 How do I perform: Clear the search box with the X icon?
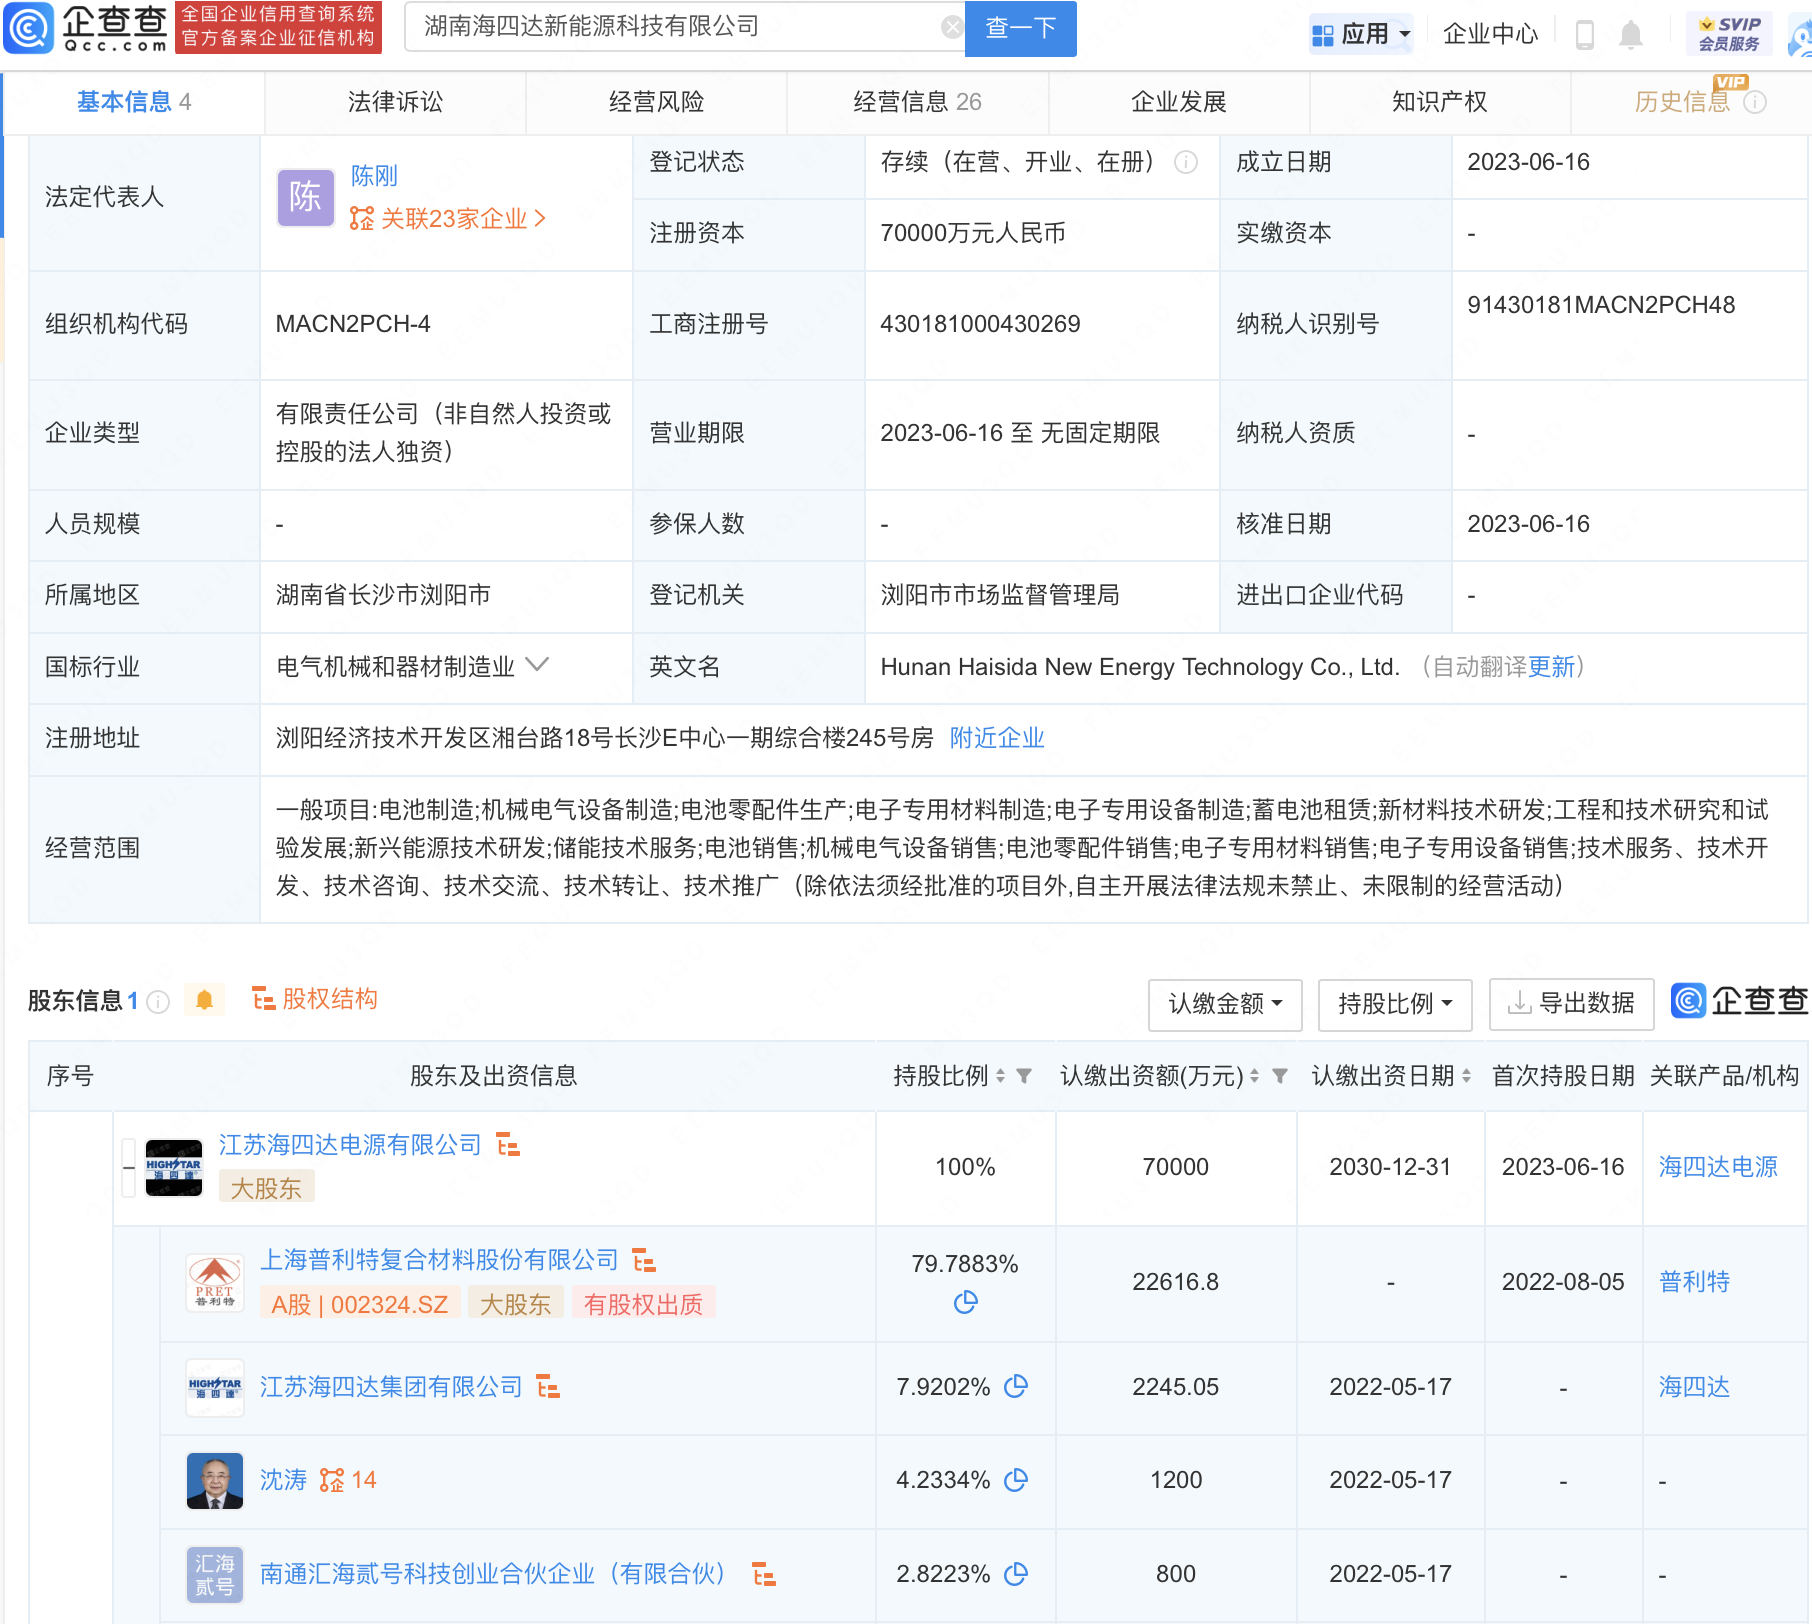[x=952, y=27]
